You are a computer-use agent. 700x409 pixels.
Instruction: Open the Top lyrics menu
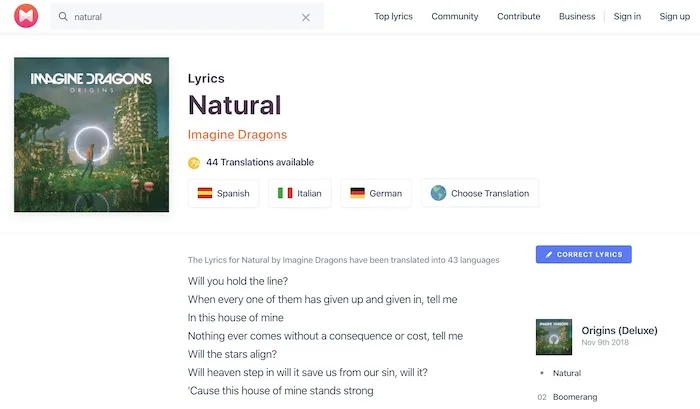click(x=393, y=17)
